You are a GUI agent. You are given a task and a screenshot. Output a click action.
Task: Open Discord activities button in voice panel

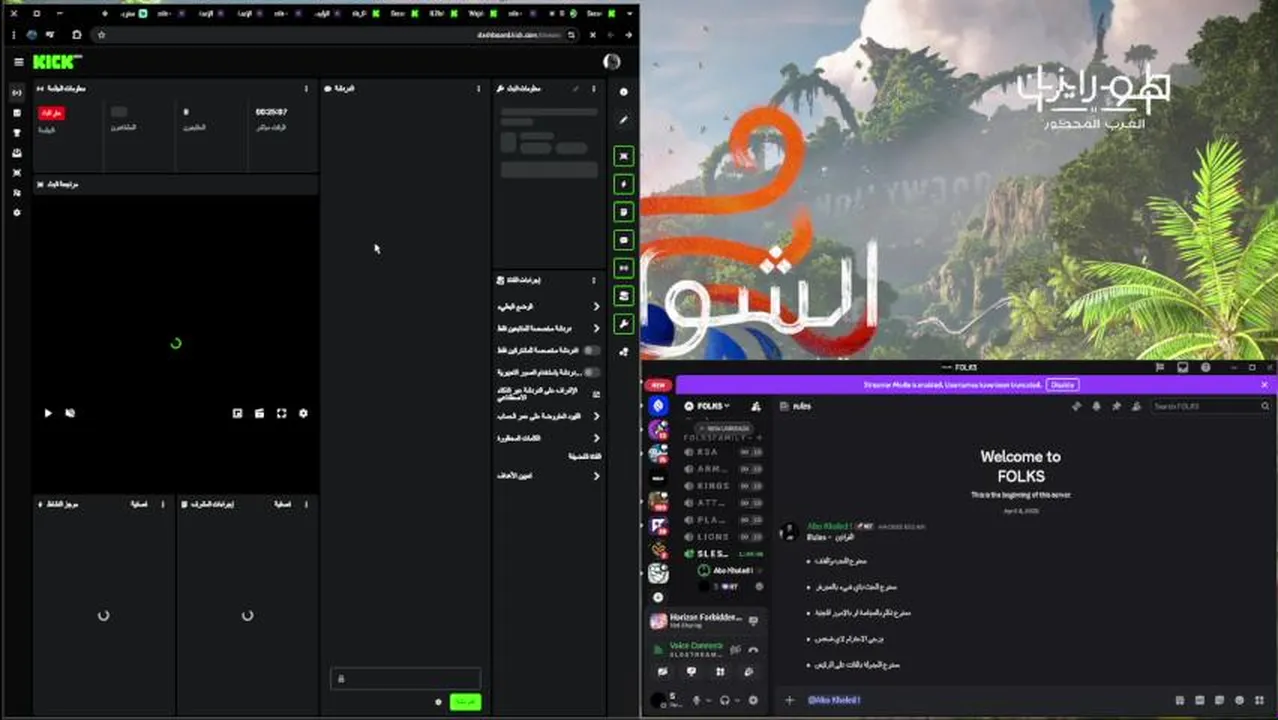tap(720, 672)
